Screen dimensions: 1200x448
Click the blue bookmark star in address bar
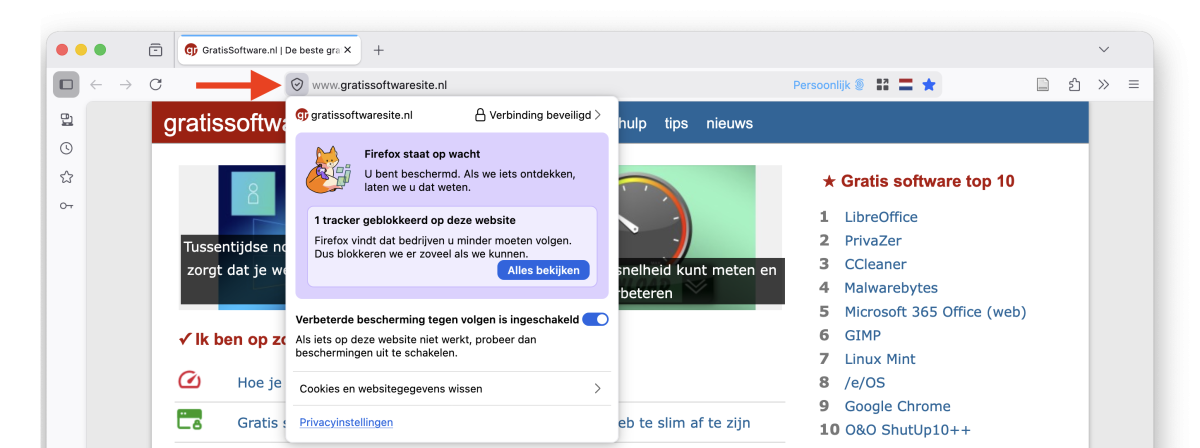point(929,85)
